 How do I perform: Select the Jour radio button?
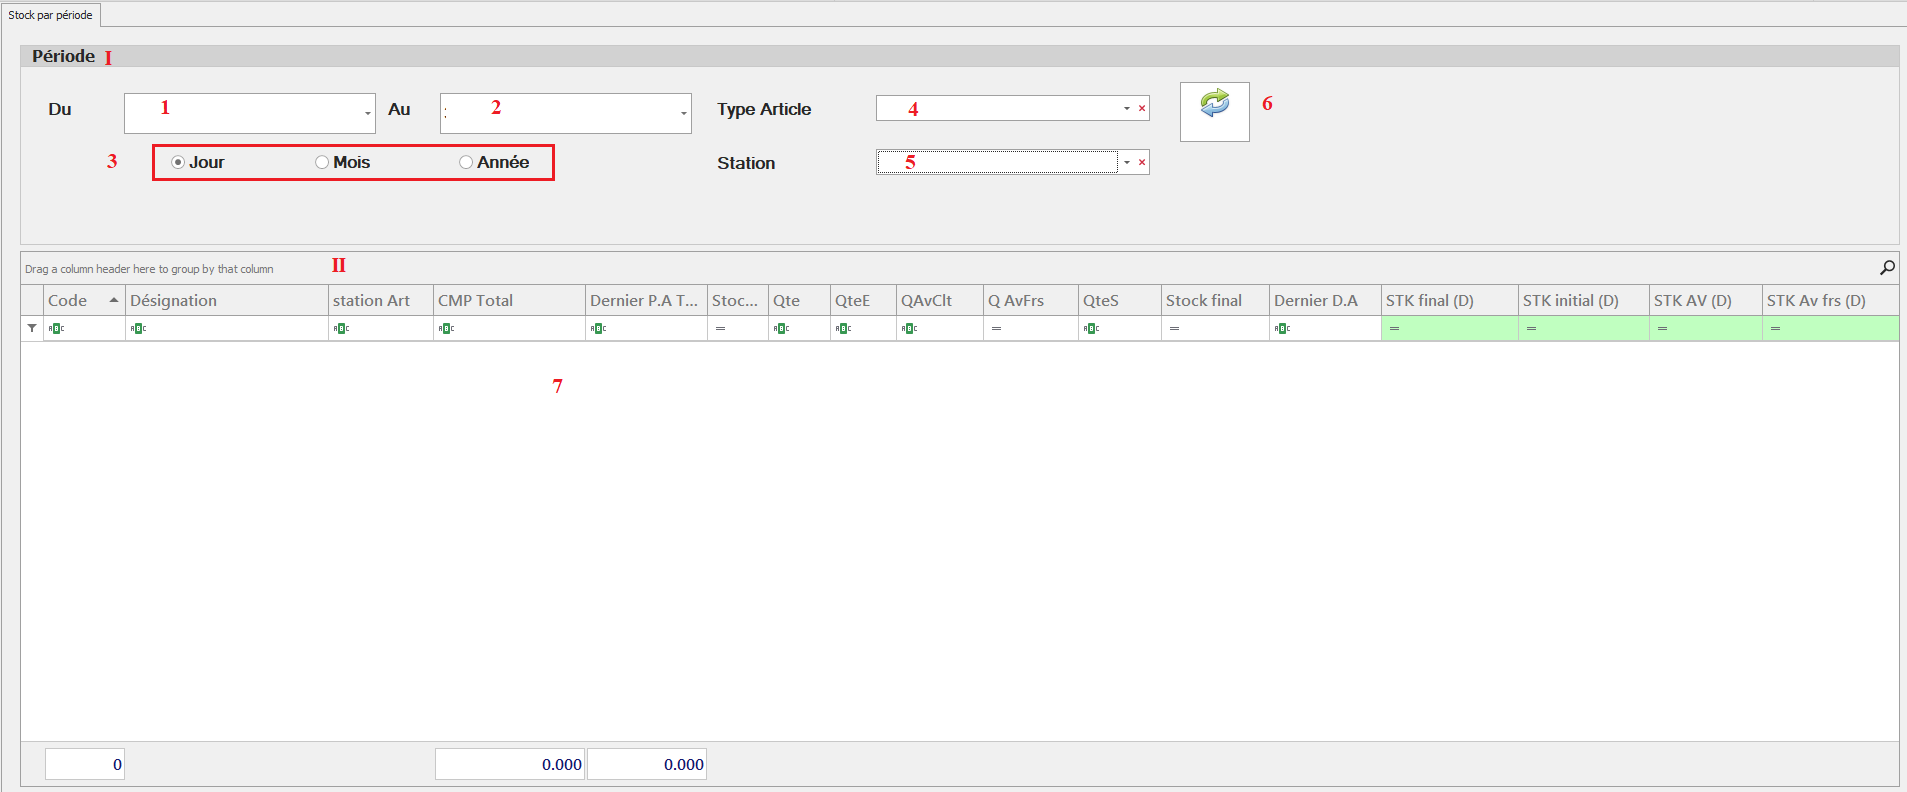click(178, 162)
